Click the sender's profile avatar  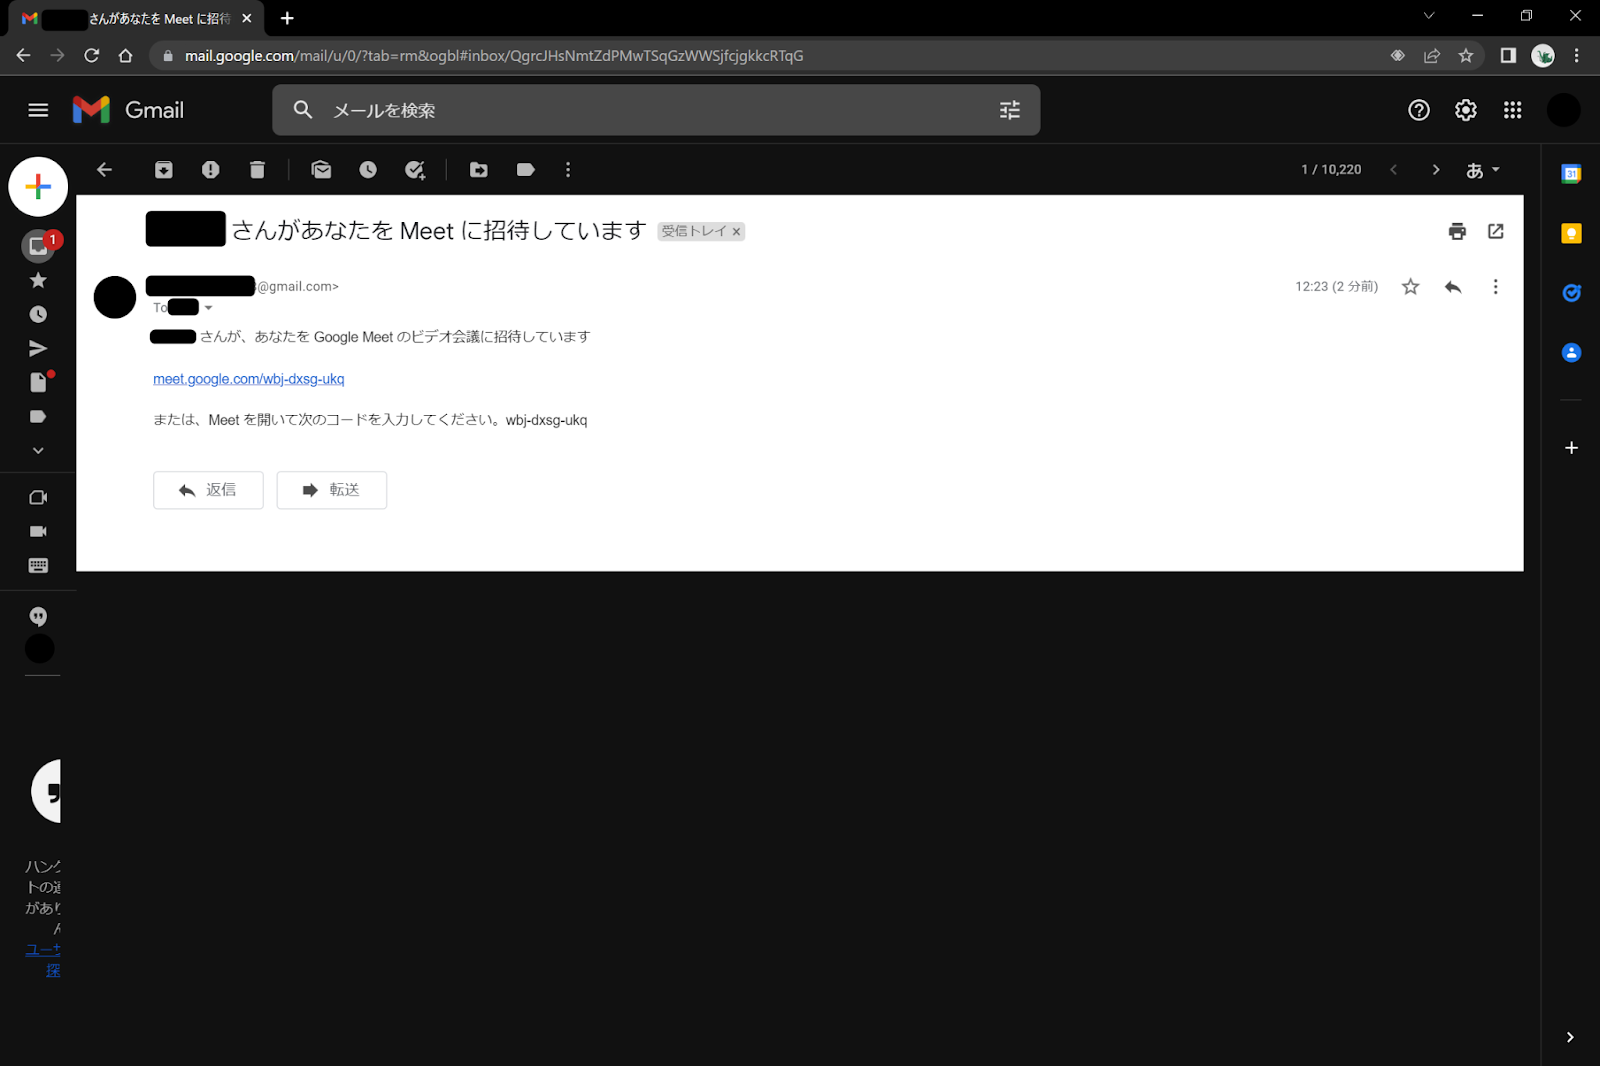click(x=115, y=297)
